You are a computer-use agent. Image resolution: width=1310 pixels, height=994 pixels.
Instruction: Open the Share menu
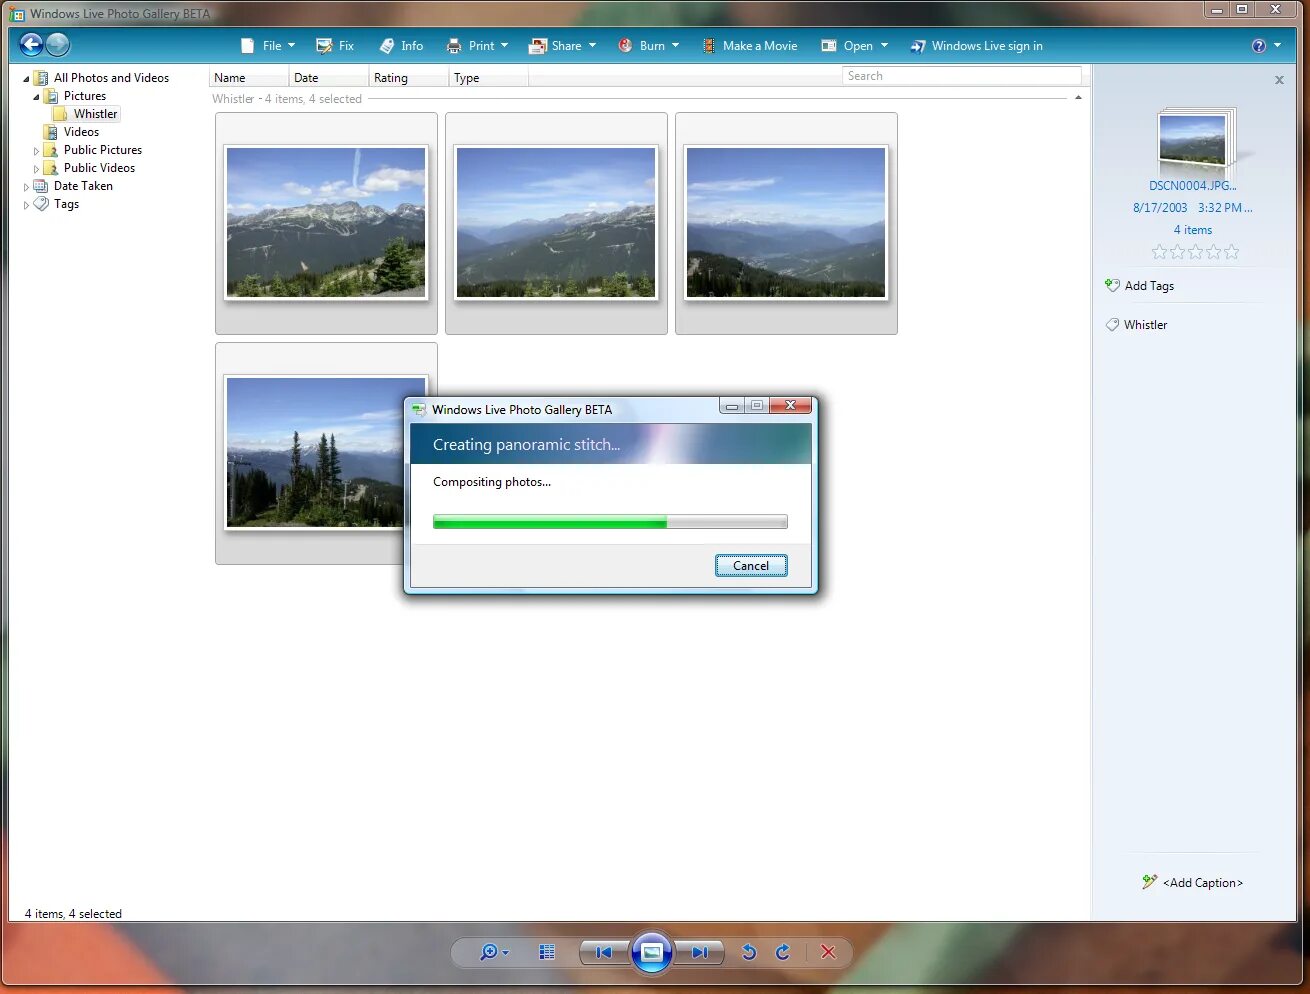(562, 46)
